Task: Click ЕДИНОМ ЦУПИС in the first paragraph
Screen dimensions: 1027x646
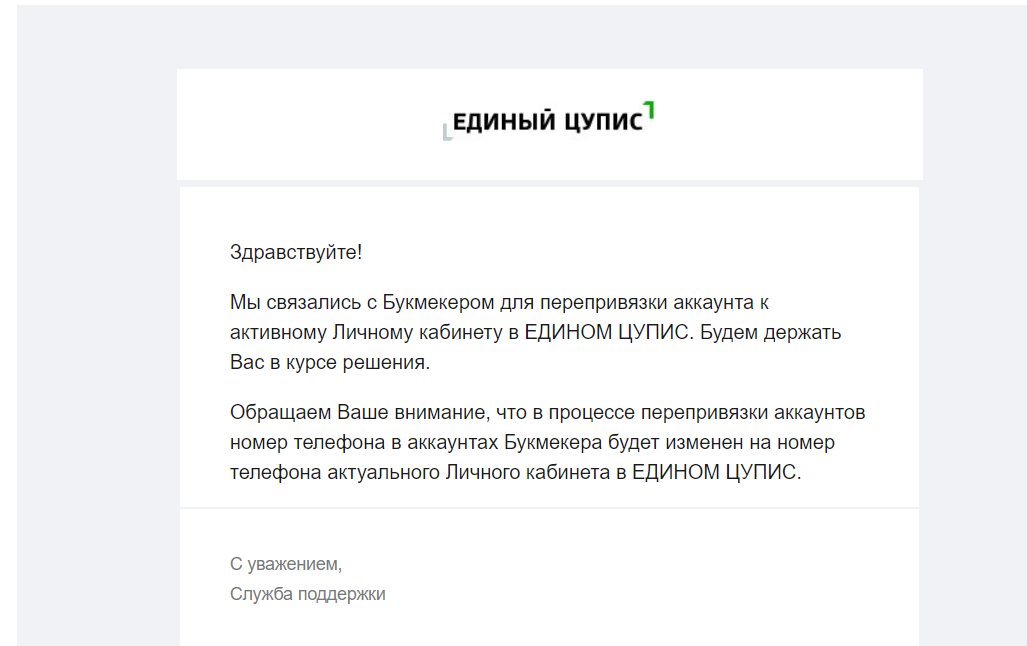Action: tap(608, 332)
